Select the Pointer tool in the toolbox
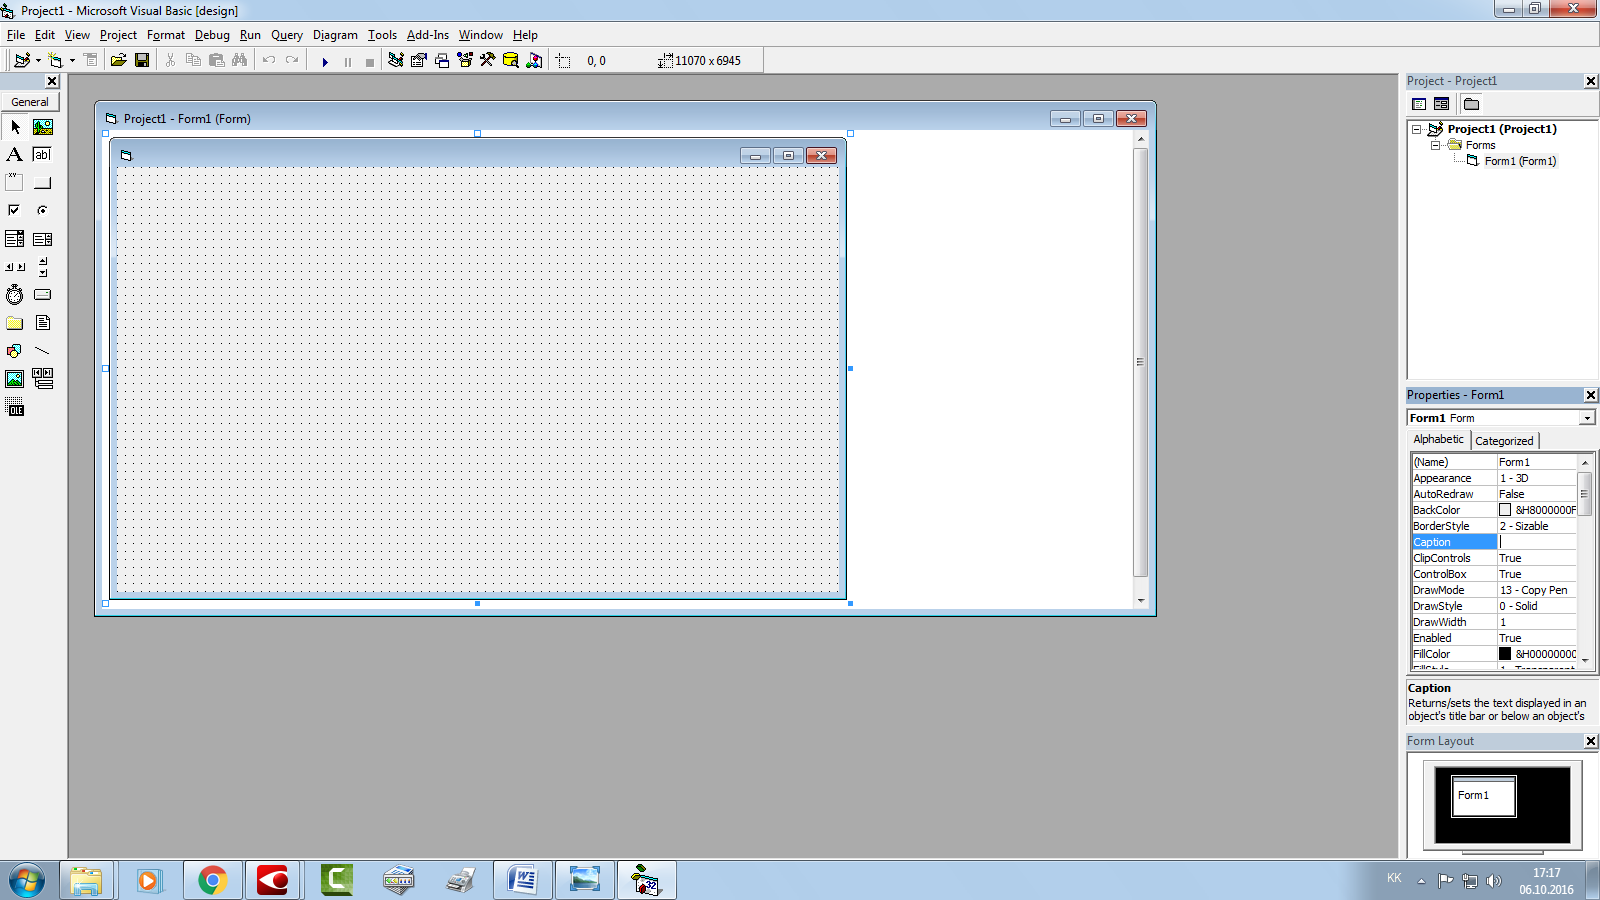 click(x=15, y=127)
